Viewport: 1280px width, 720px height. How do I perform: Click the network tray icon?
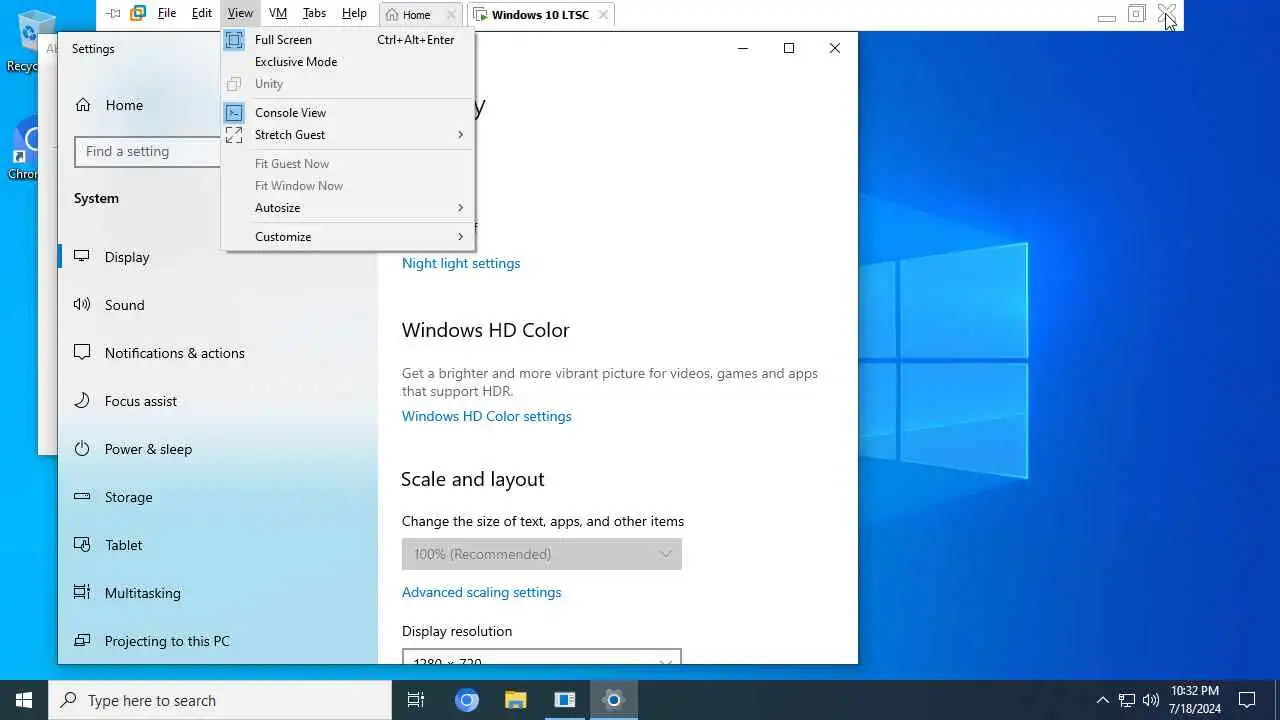tap(1126, 700)
